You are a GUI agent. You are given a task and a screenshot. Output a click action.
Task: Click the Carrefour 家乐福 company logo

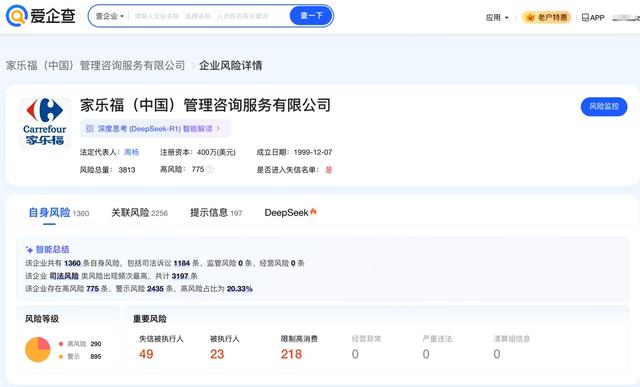pos(44,123)
